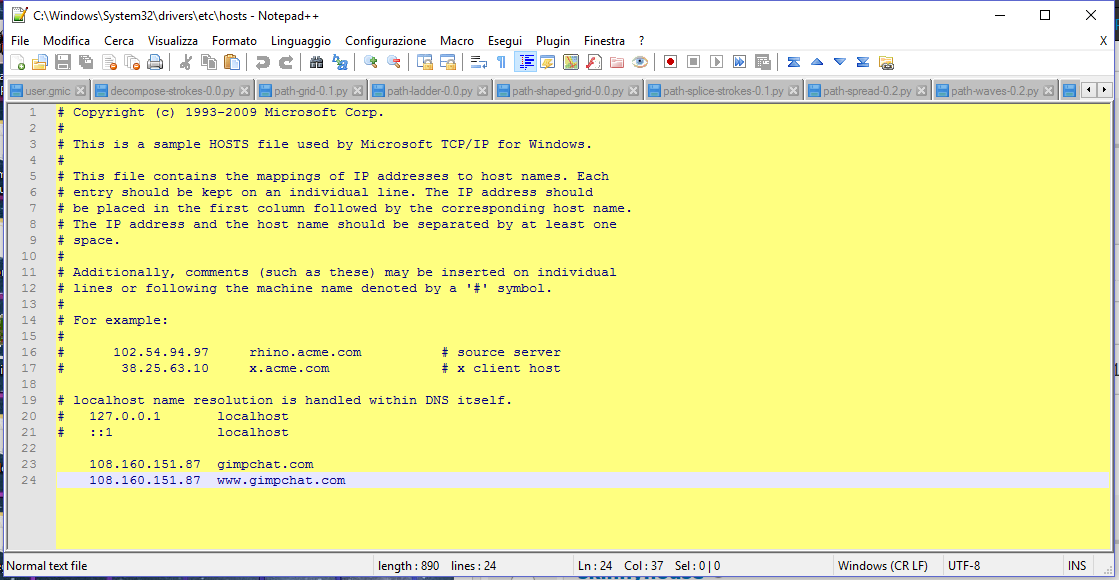Click the Replace icon
The image size is (1119, 580).
pos(340,63)
